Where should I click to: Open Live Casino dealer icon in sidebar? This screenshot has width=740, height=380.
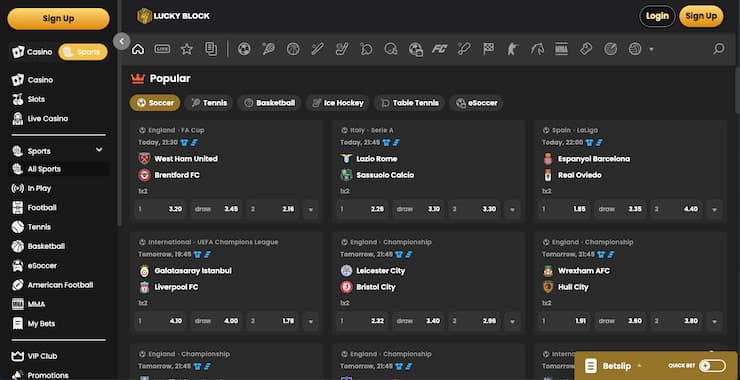17,118
